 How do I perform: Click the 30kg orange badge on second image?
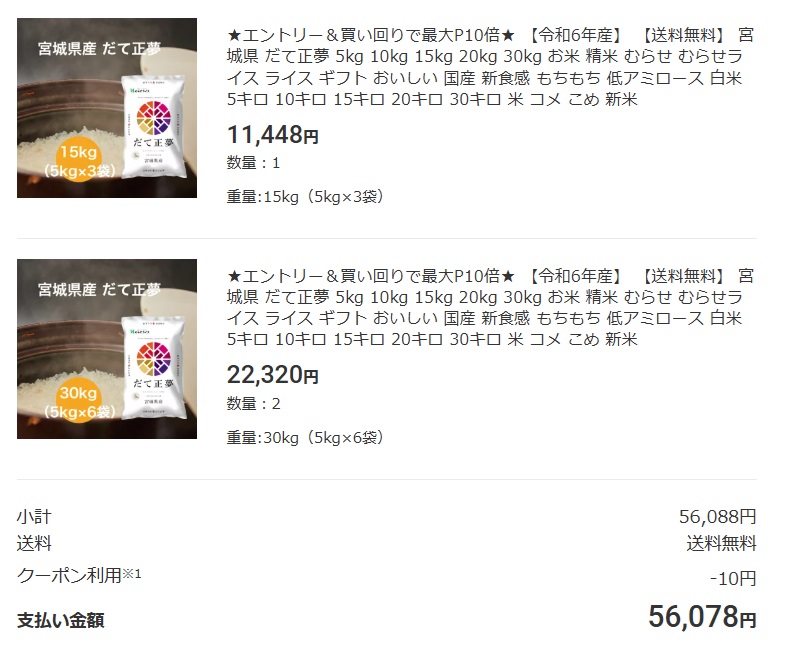coord(79,400)
